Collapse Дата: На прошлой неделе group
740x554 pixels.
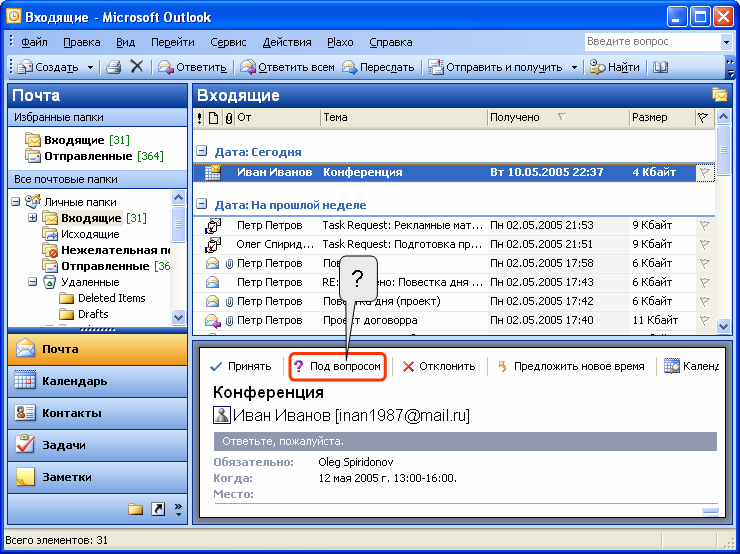tap(202, 204)
